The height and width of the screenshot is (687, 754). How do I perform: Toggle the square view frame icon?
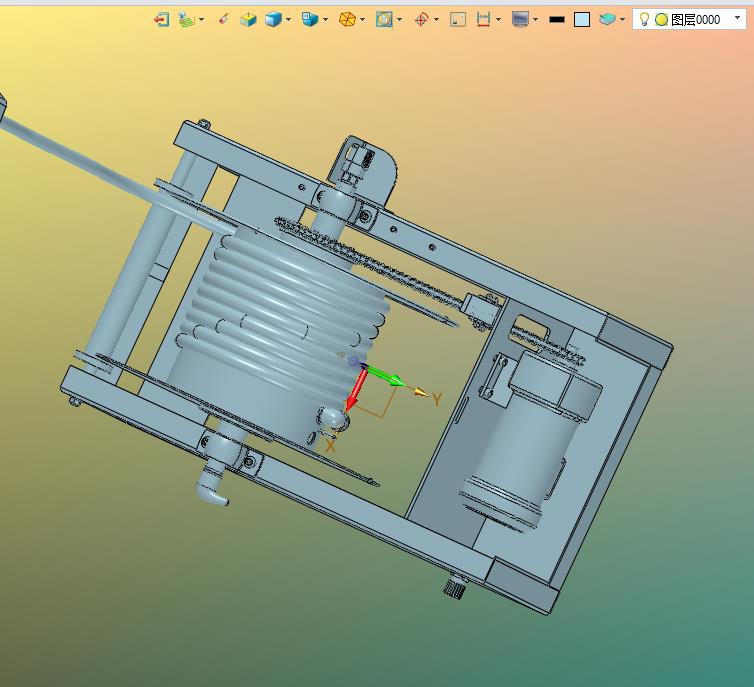point(458,20)
